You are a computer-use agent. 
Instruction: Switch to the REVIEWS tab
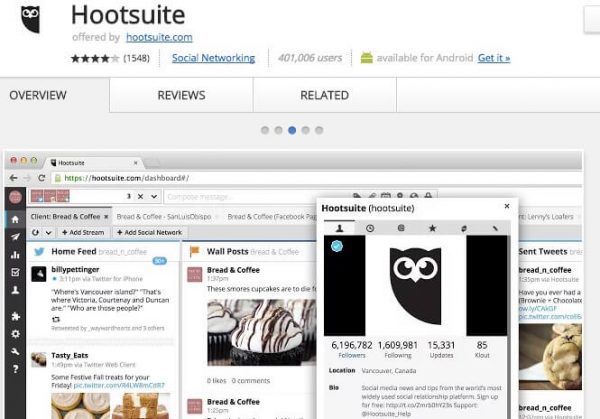click(181, 95)
